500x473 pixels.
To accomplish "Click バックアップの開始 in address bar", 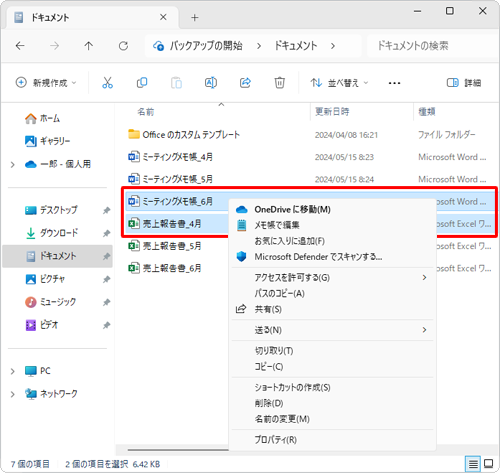I will tap(206, 46).
